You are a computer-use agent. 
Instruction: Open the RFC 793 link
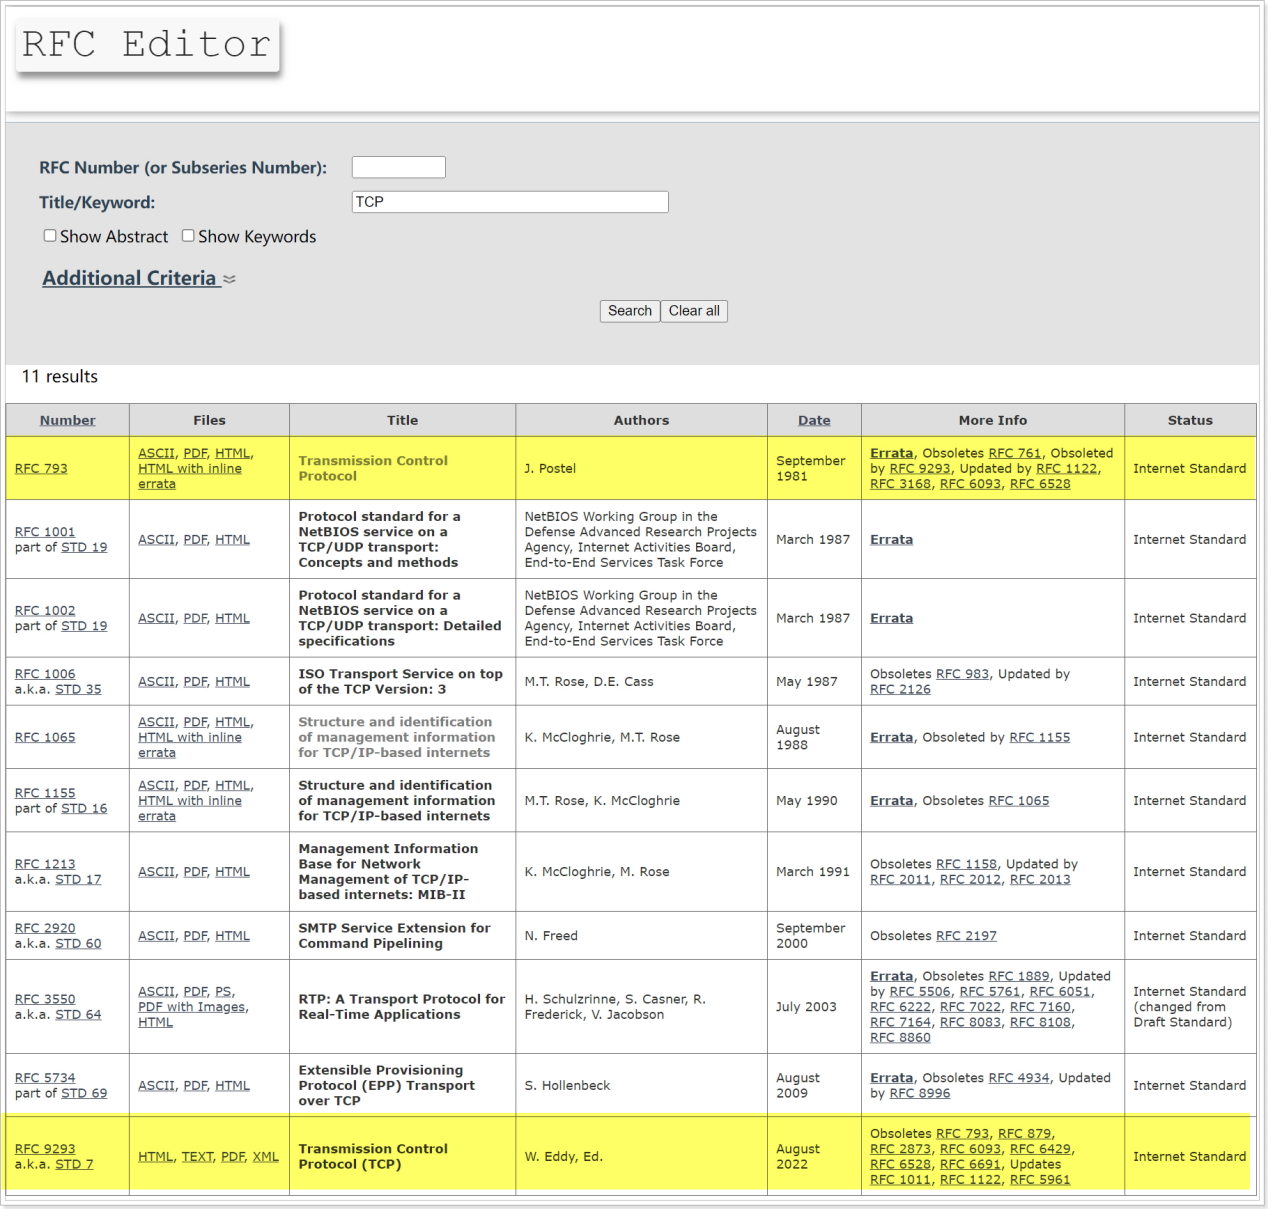coord(41,468)
